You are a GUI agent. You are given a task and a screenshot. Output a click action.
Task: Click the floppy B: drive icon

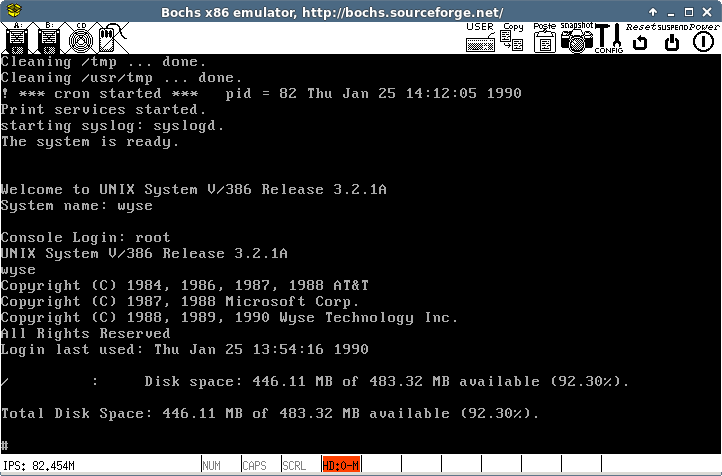point(49,38)
